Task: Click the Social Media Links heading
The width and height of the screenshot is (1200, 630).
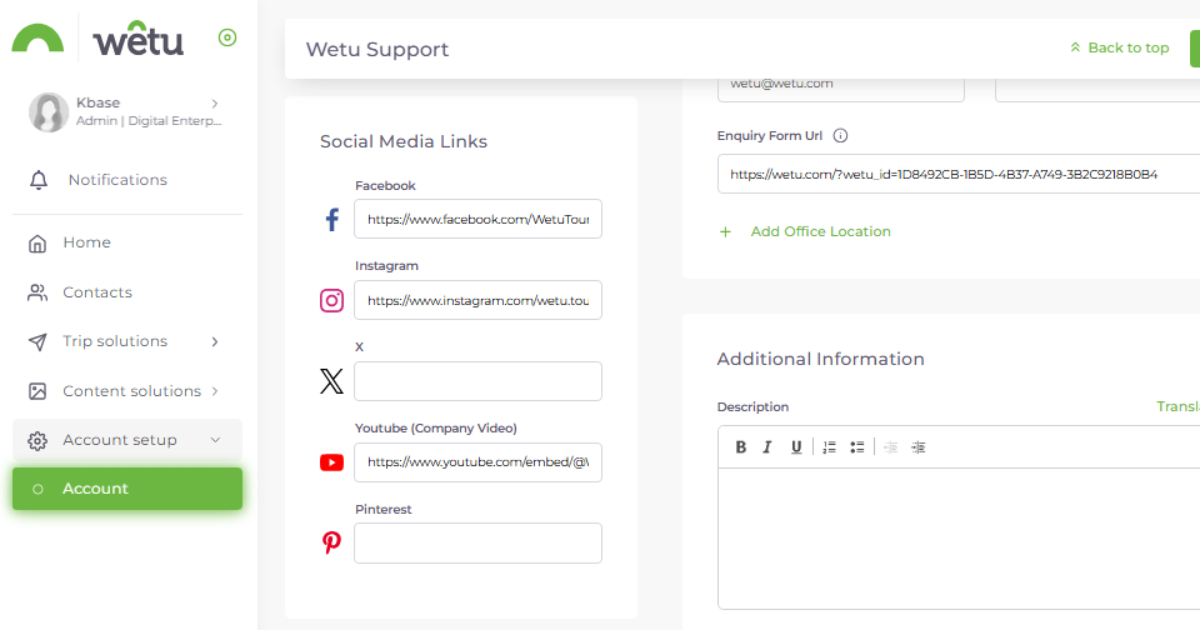Action: point(404,142)
